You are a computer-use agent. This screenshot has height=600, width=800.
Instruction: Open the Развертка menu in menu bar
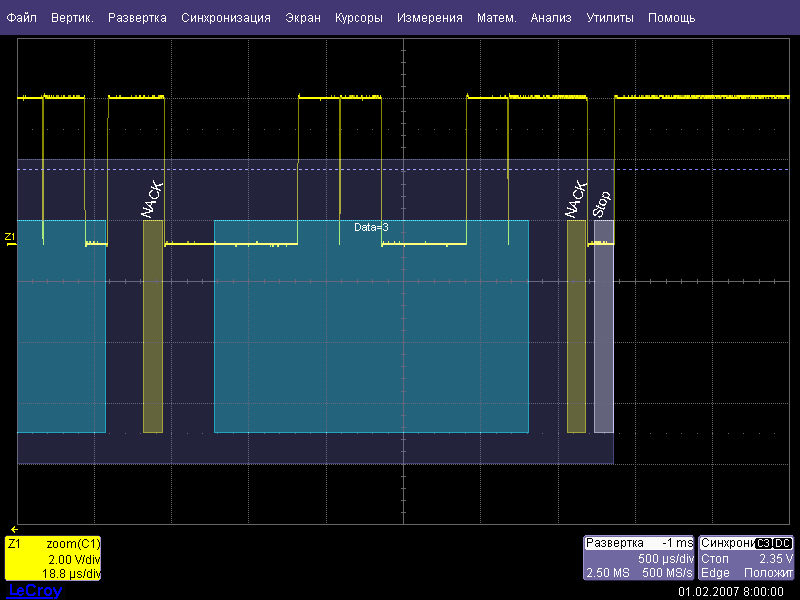point(137,18)
